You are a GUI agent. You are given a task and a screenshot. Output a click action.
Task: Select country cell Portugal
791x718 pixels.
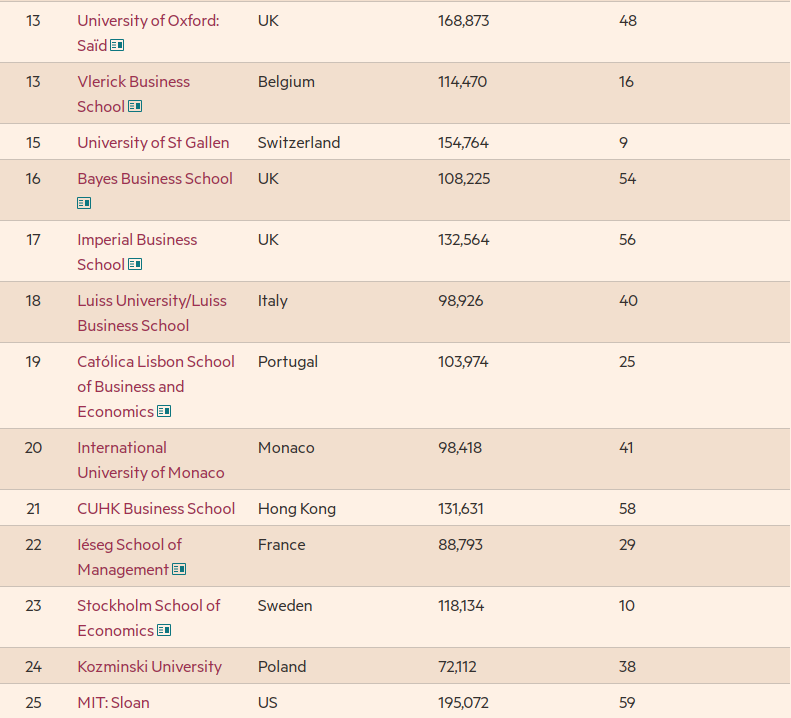pyautogui.click(x=288, y=362)
